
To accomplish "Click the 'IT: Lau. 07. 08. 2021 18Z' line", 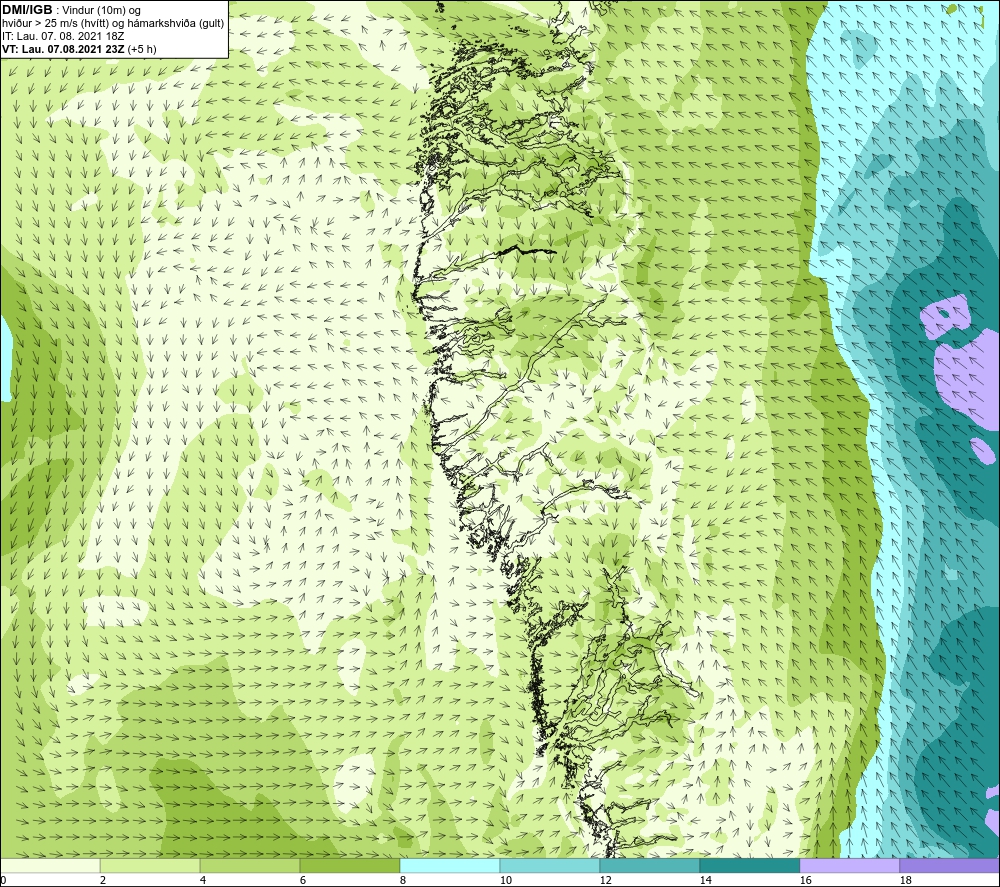I will pyautogui.click(x=63, y=36).
